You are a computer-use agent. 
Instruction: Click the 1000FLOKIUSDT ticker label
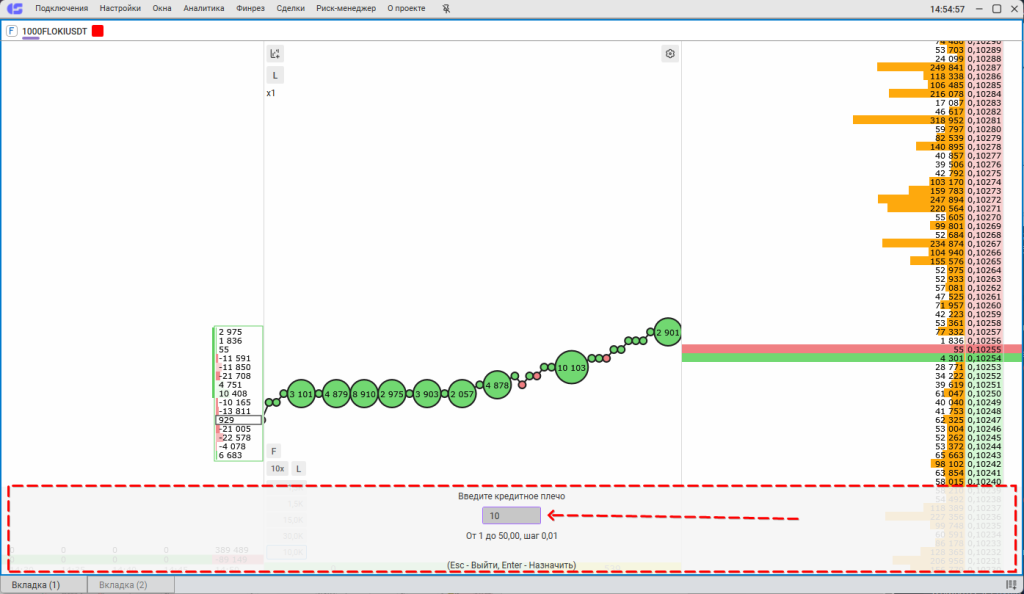pyautogui.click(x=55, y=31)
